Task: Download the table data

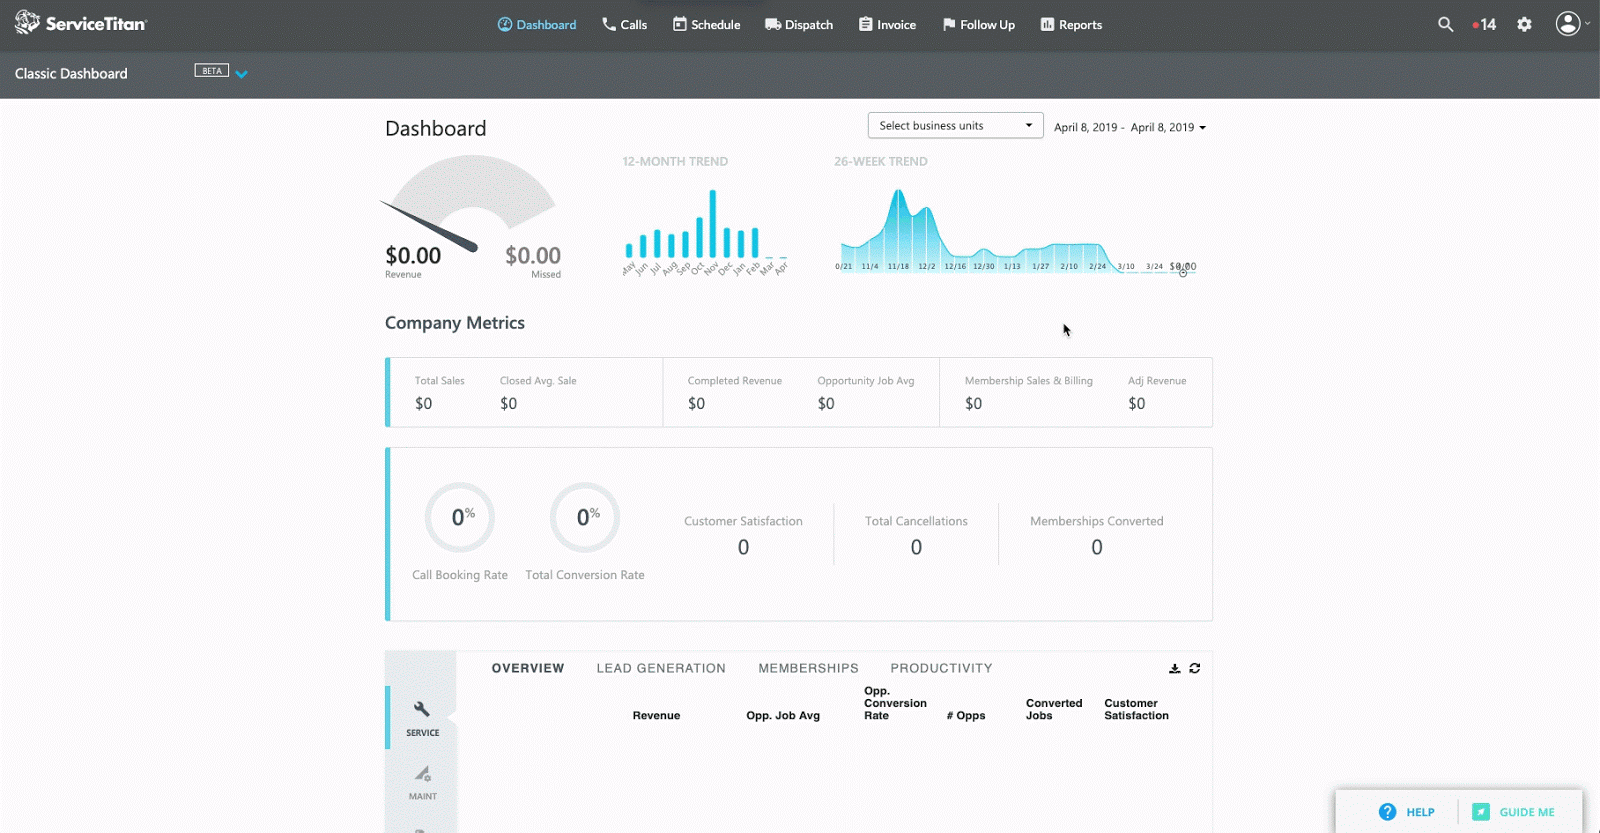Action: (1175, 668)
